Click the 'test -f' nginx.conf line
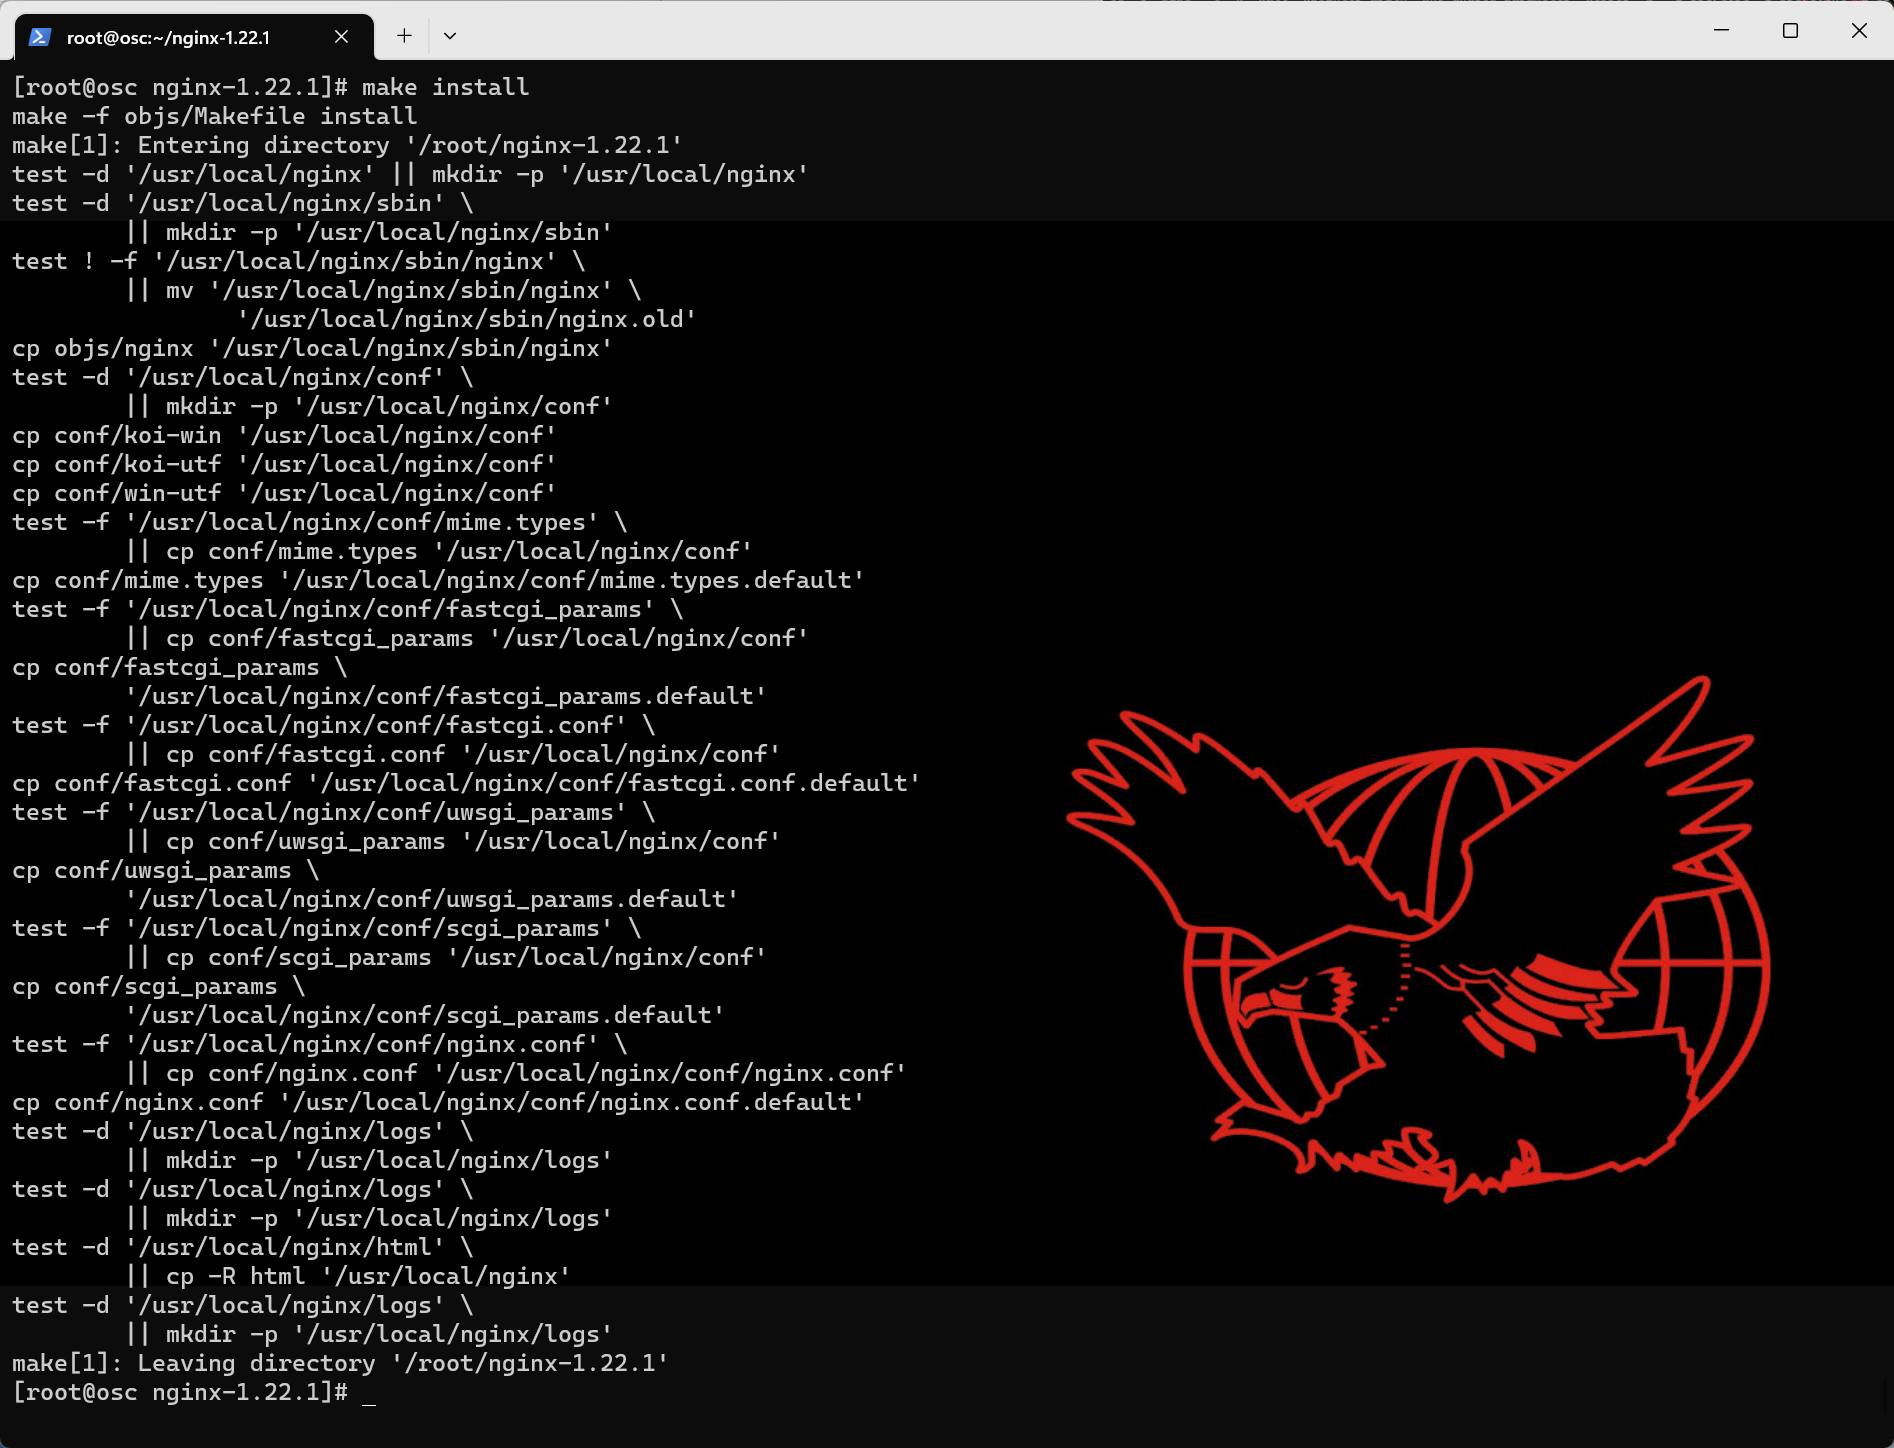The image size is (1894, 1448). [320, 1044]
